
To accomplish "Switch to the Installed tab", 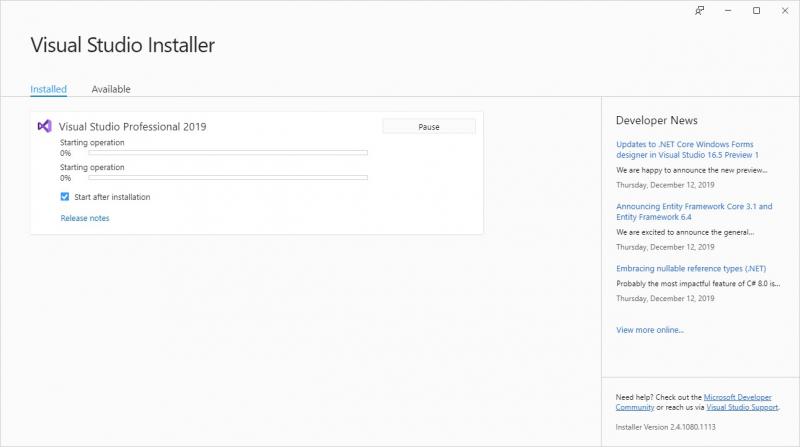I will [x=48, y=89].
